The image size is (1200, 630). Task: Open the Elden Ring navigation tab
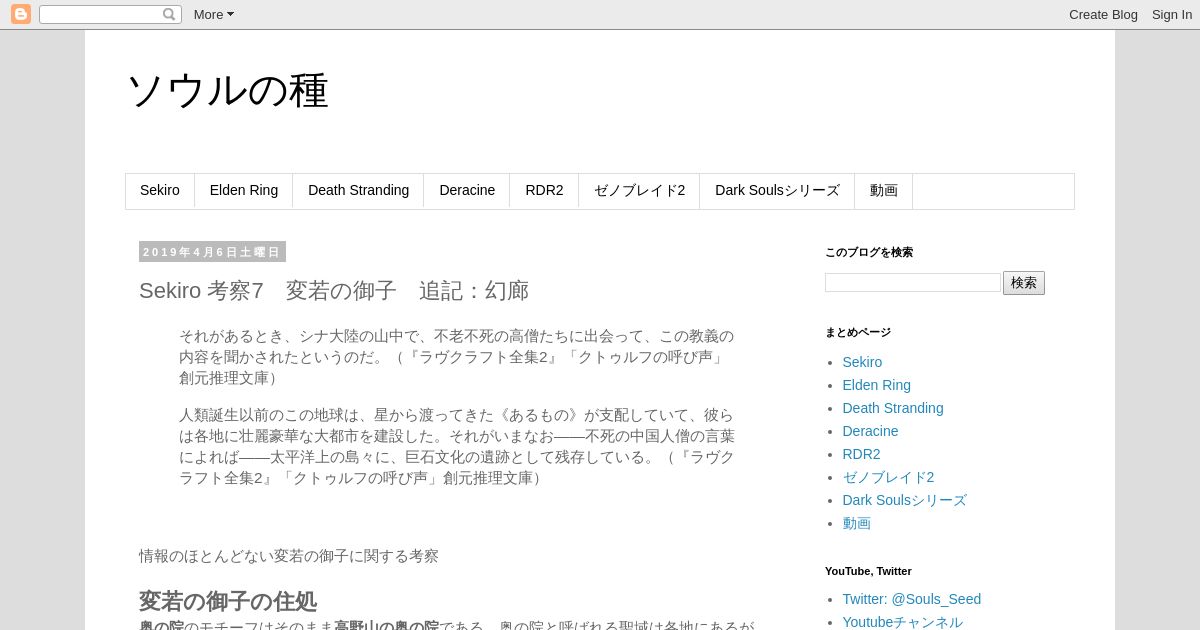tap(244, 191)
